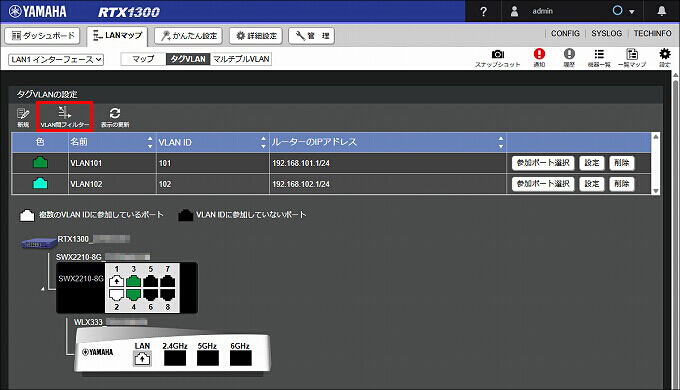Take a snapshot with the camera icon
Viewport: 680px width, 390px height.
(x=497, y=58)
